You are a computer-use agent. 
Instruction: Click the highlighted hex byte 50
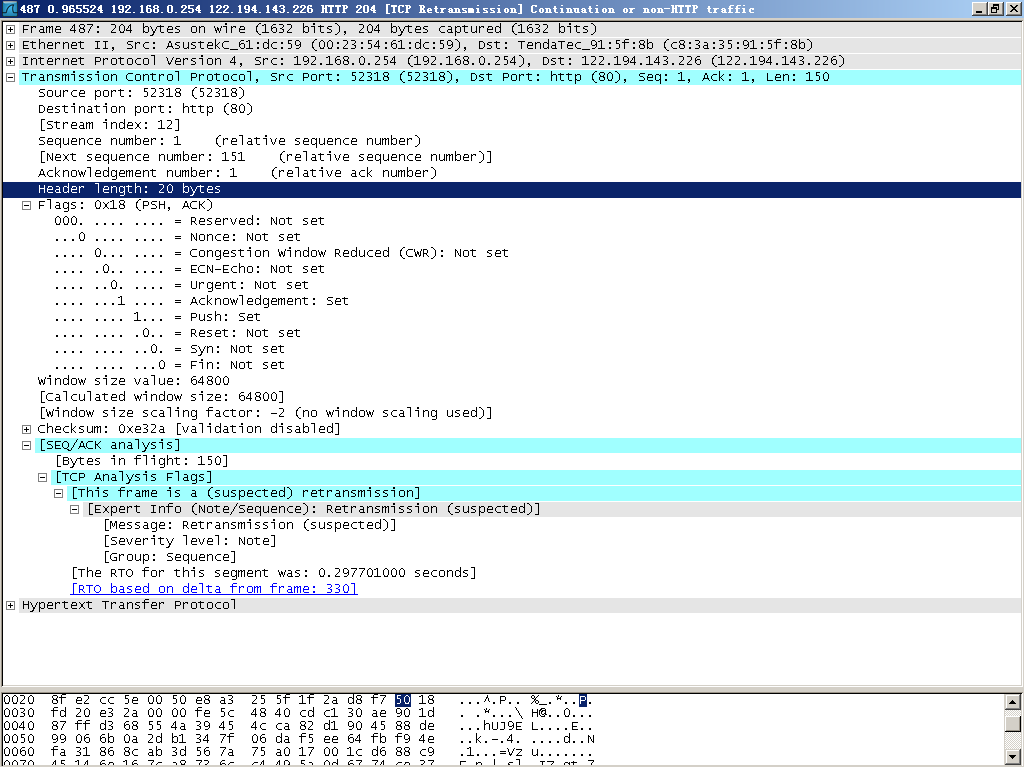(x=403, y=700)
